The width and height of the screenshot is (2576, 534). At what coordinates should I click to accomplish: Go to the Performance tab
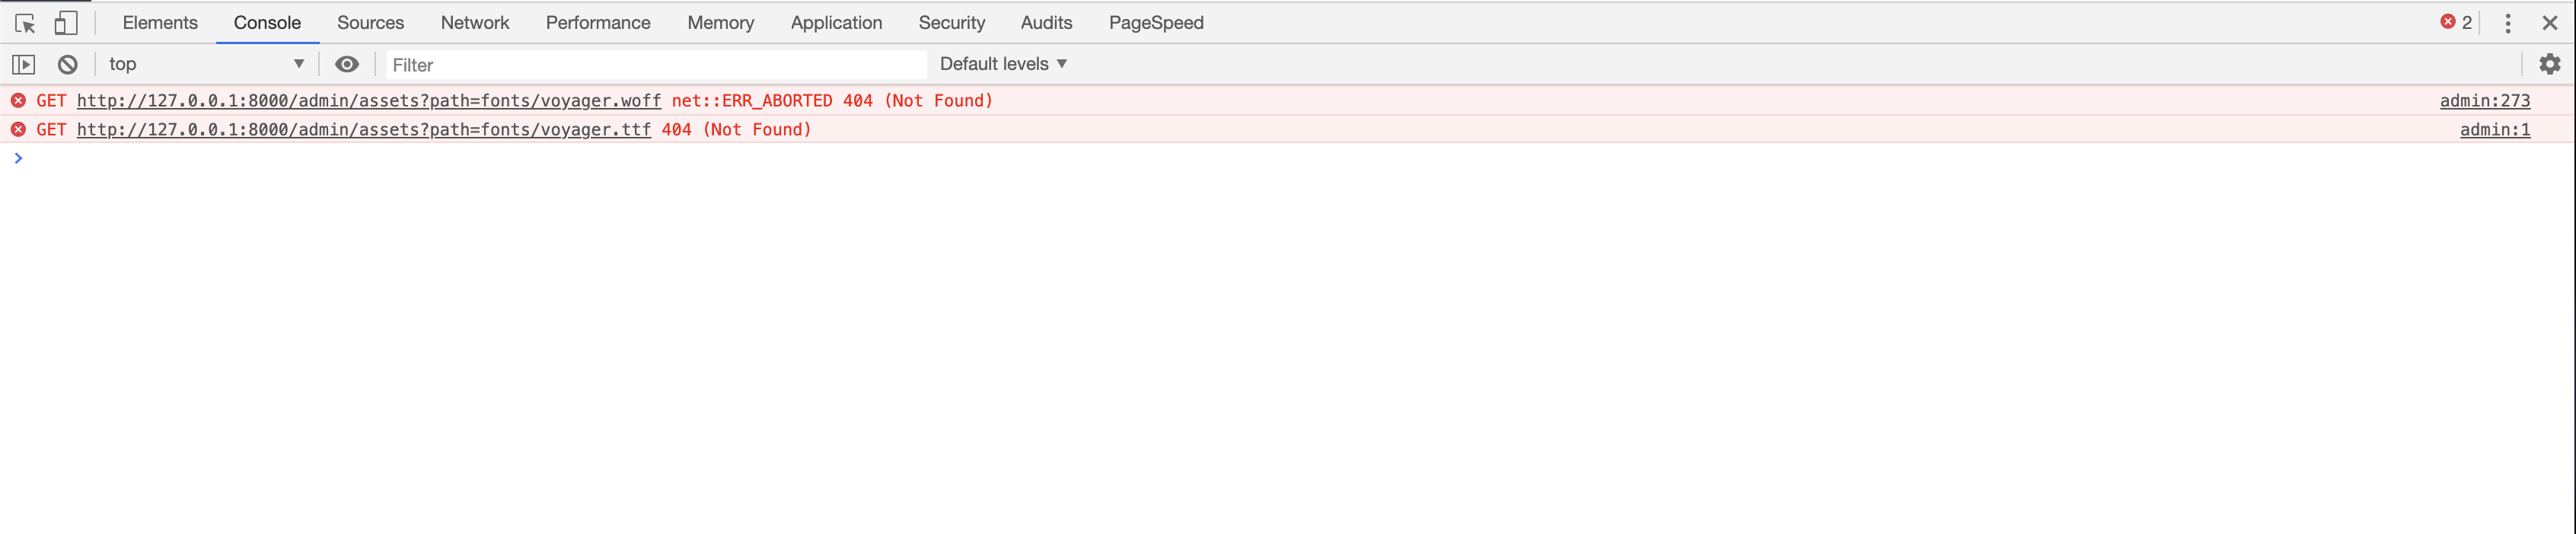point(598,23)
